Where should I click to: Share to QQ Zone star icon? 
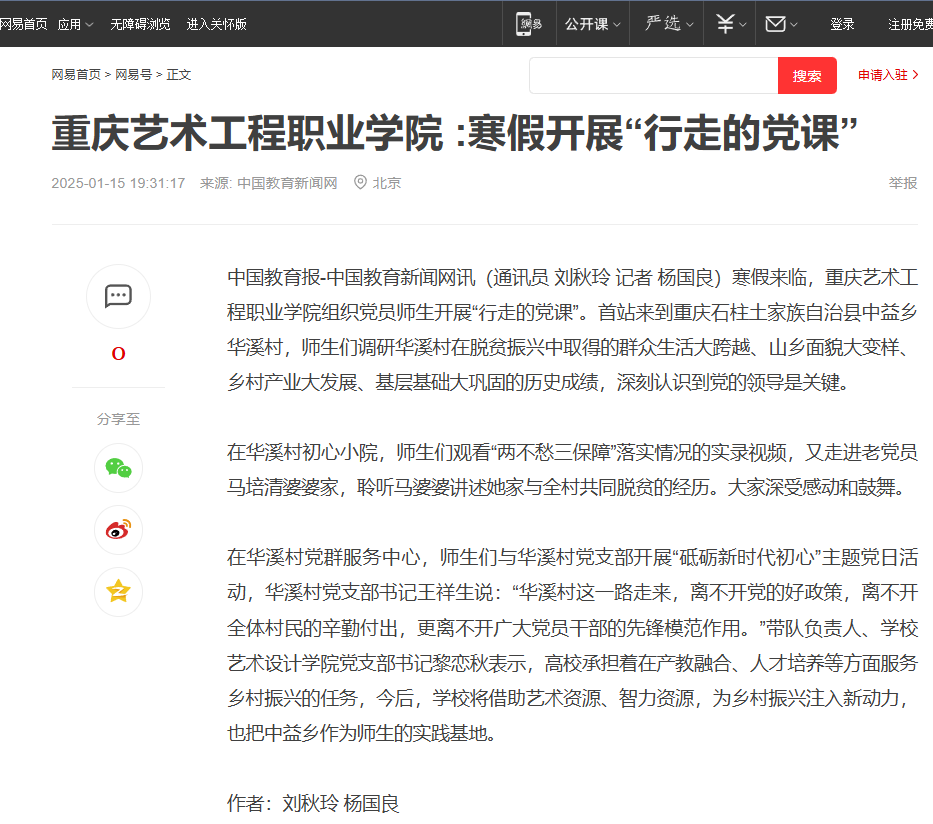[118, 591]
